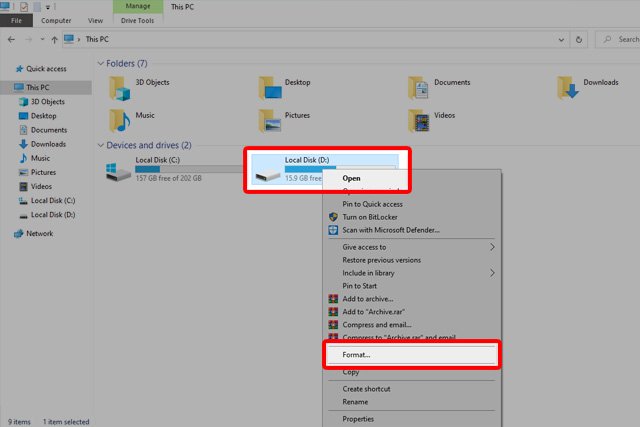
Task: Collapse the Devices and drives section
Action: tap(100, 146)
